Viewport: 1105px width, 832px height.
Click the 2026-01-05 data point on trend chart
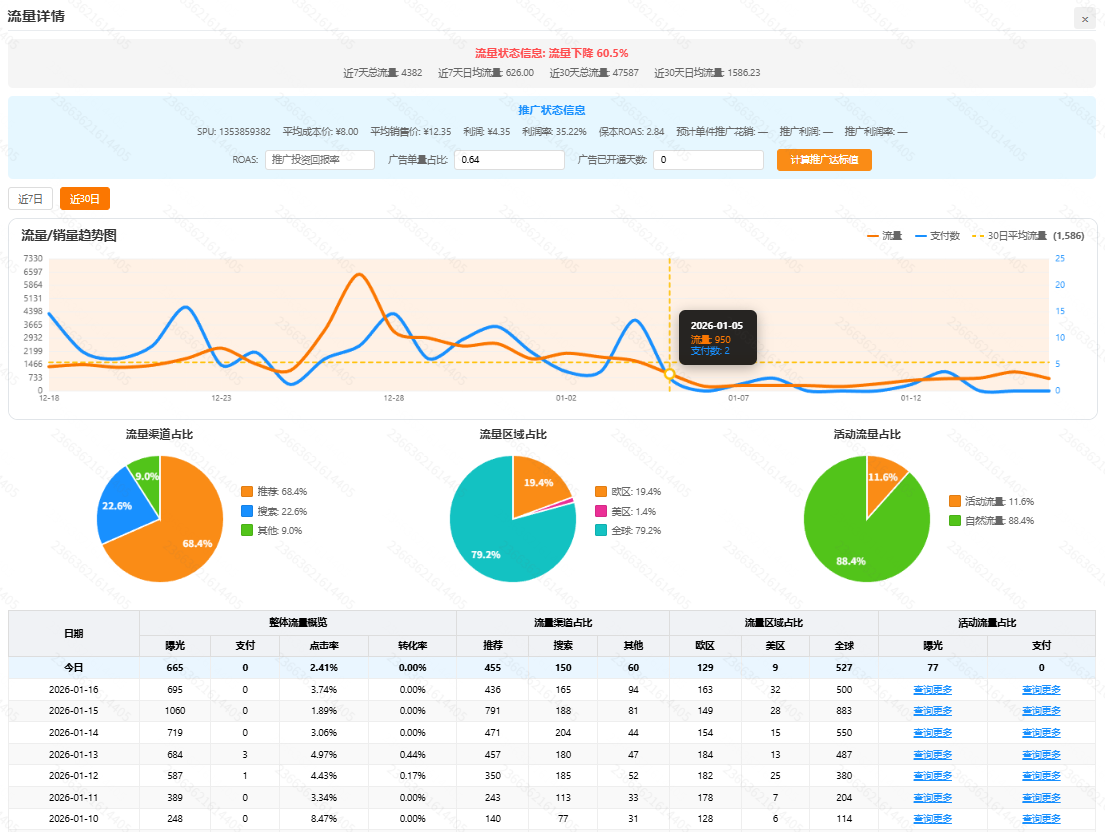[x=670, y=373]
